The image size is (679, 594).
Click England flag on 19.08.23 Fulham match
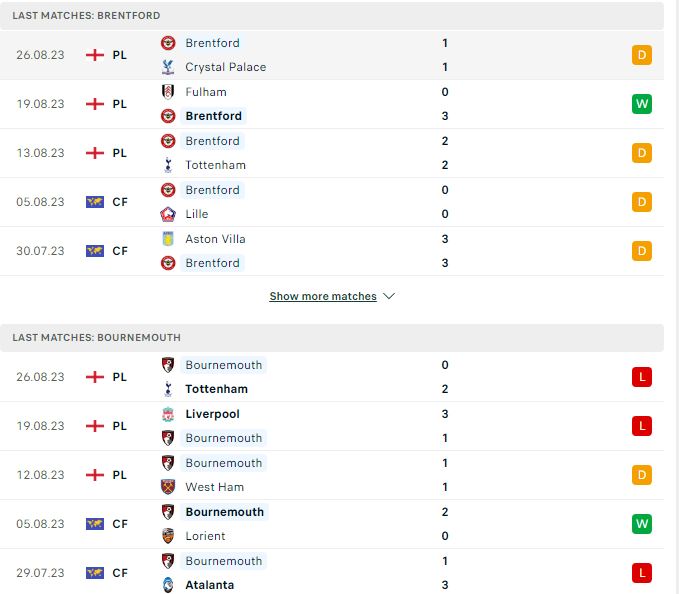coord(95,104)
